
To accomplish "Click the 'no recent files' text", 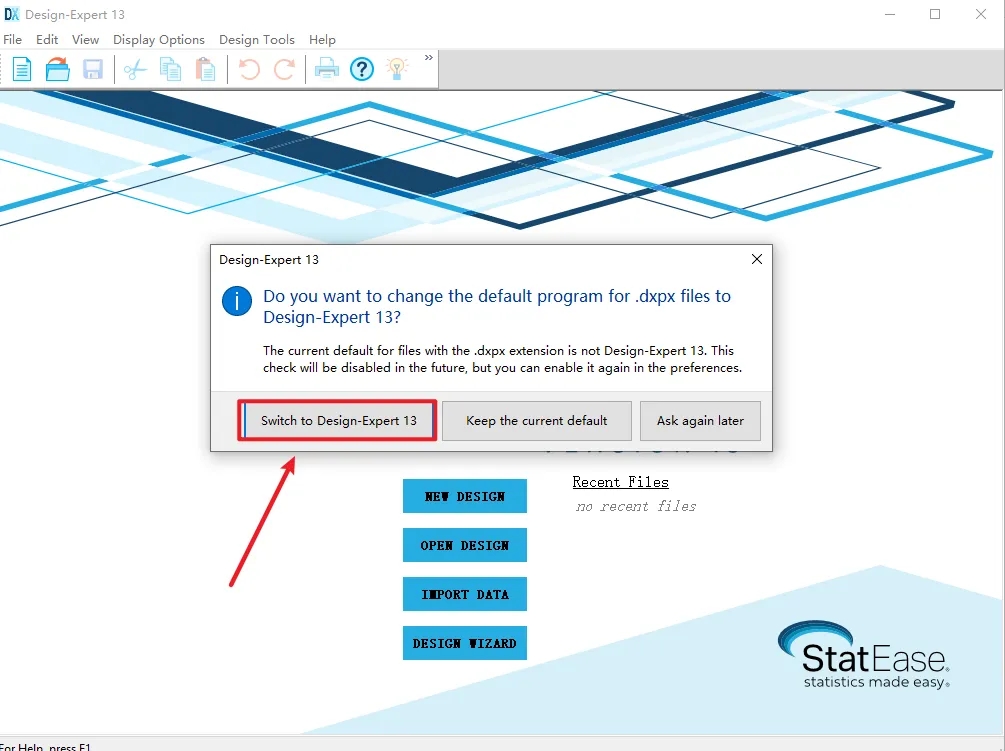I will click(636, 506).
